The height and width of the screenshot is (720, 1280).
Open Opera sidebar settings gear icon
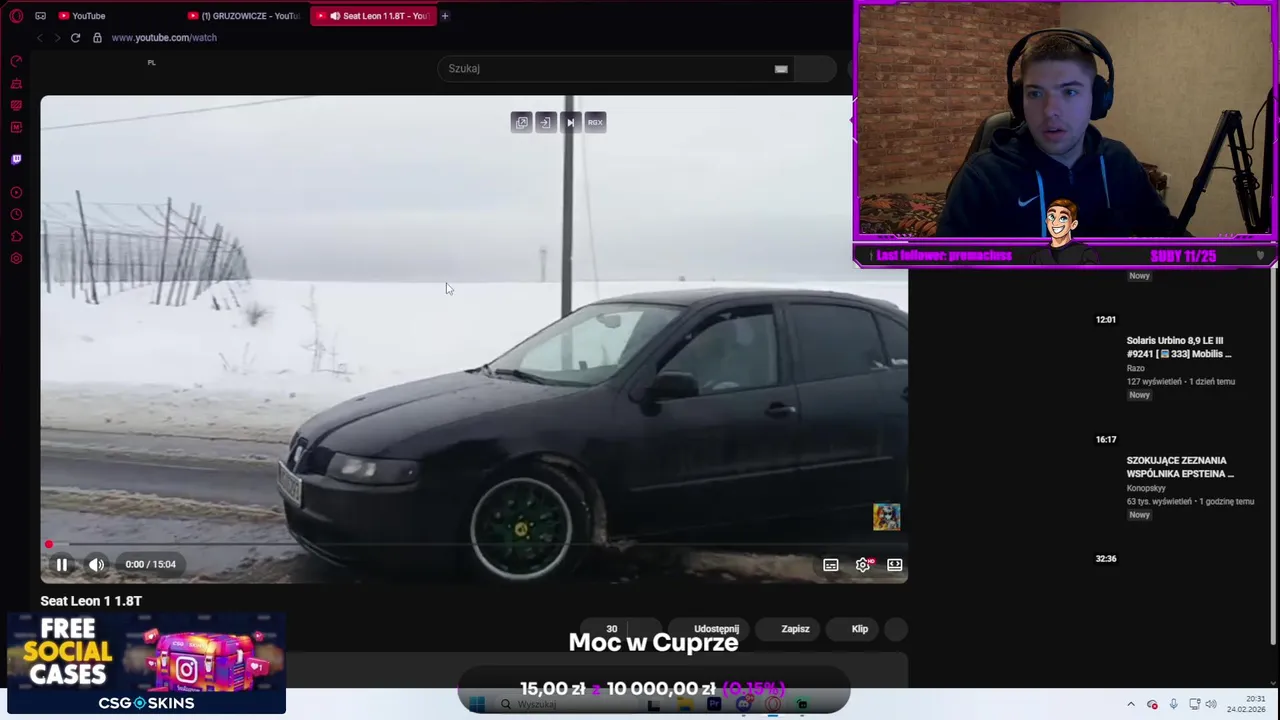pos(16,259)
